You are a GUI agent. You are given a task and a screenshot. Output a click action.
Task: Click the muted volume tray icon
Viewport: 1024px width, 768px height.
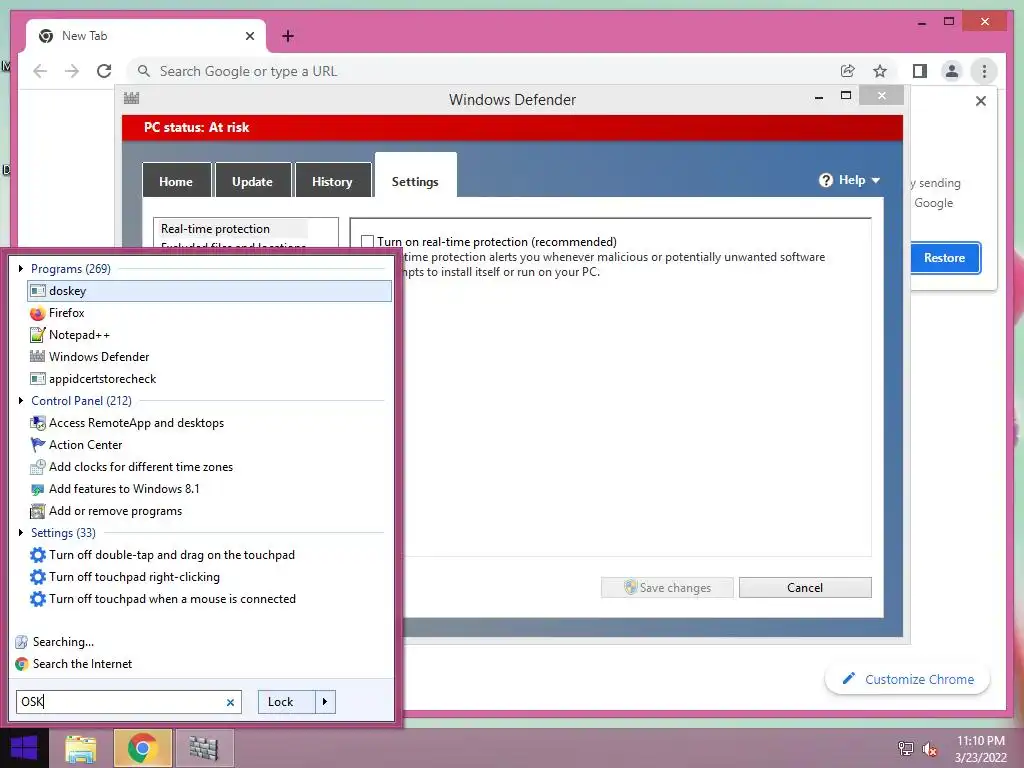[929, 749]
